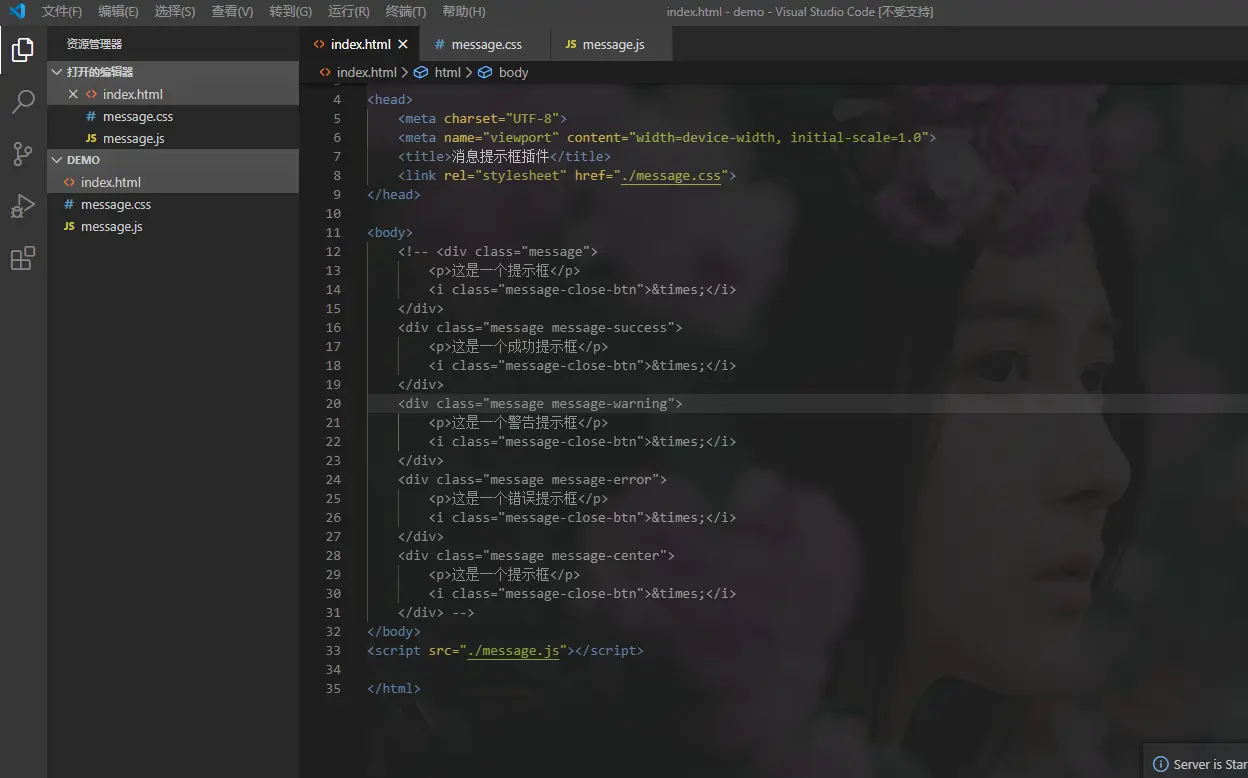The width and height of the screenshot is (1248, 778).
Task: Click the message-error div line
Action: 532,479
